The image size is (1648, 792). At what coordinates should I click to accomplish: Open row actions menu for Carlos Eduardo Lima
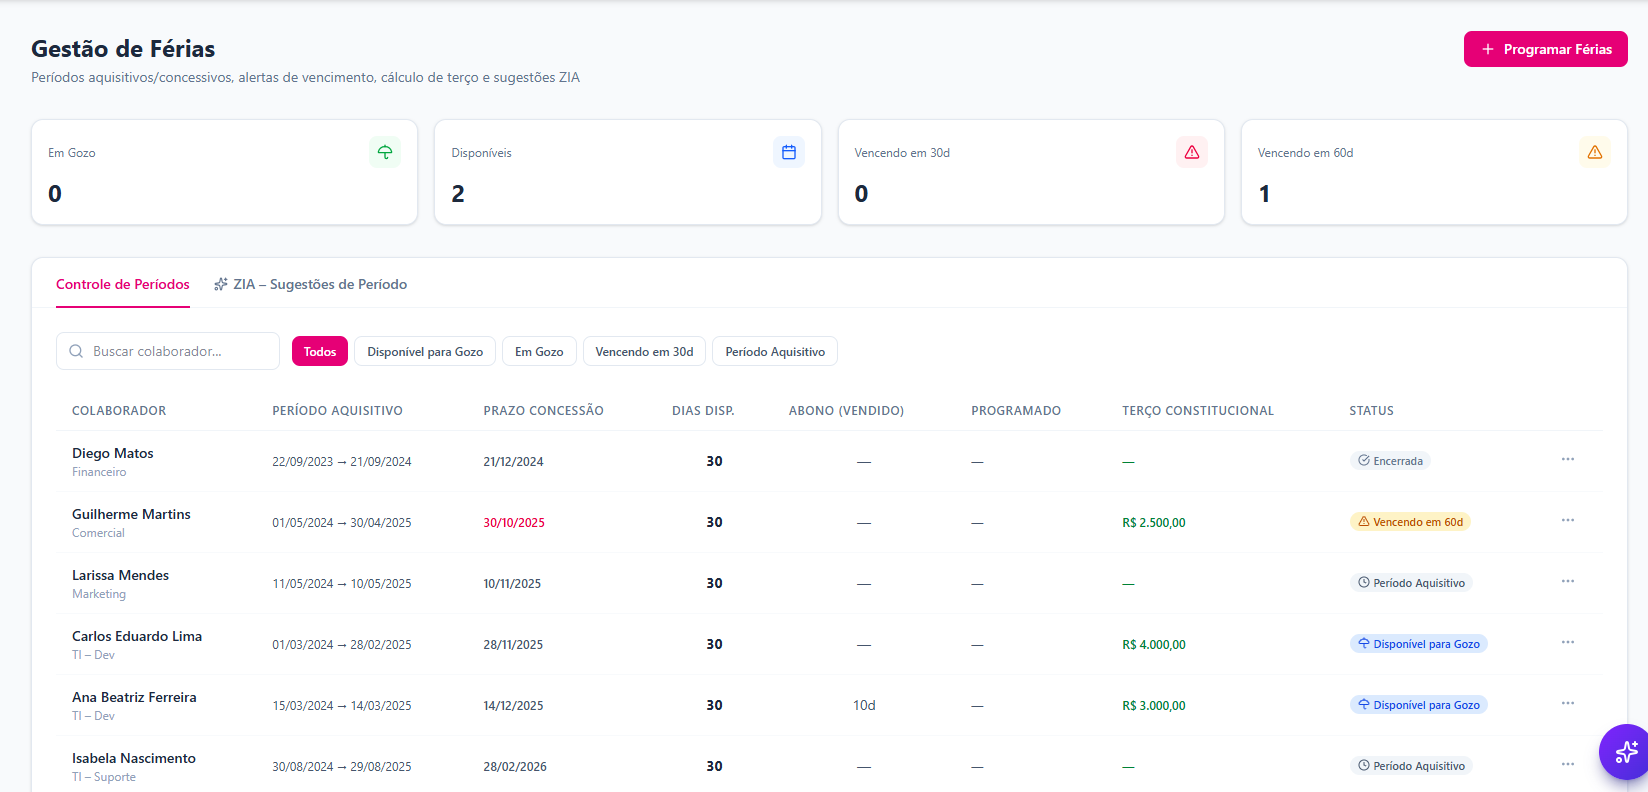coord(1568,642)
